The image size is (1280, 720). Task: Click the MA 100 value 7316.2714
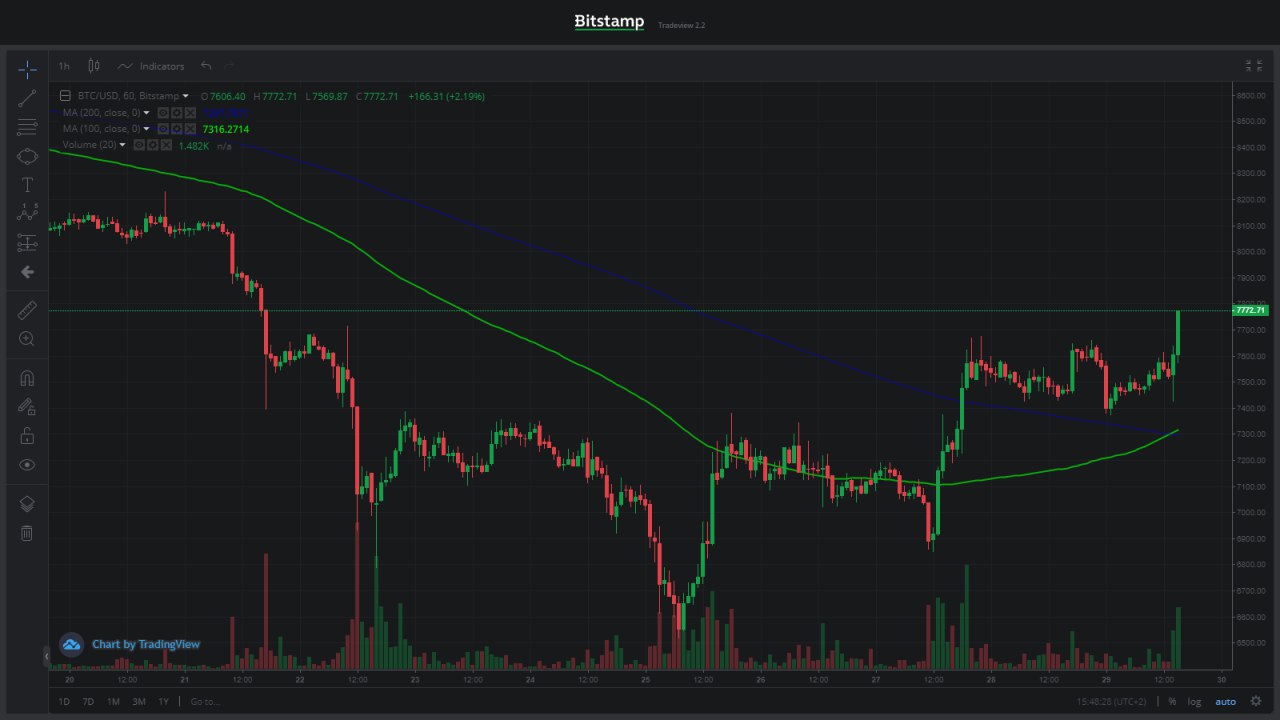click(226, 129)
